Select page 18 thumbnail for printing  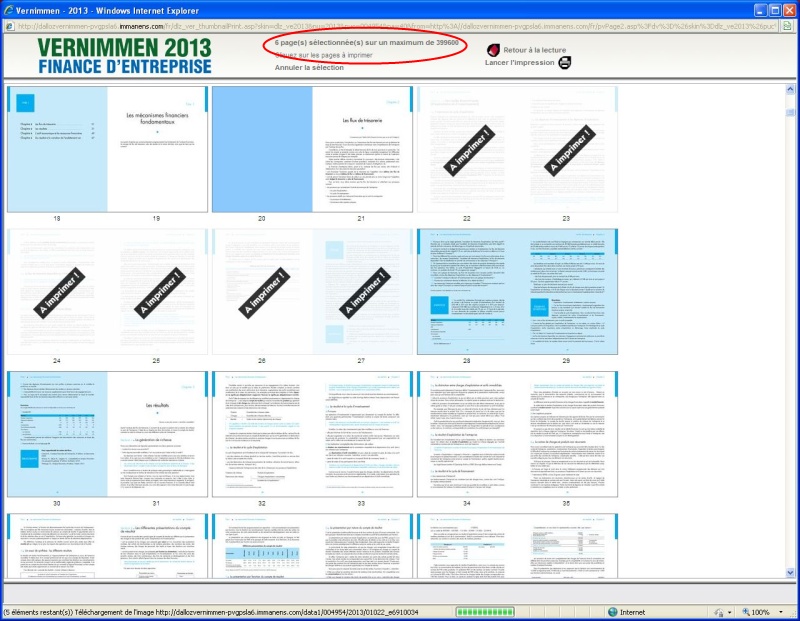click(57, 149)
